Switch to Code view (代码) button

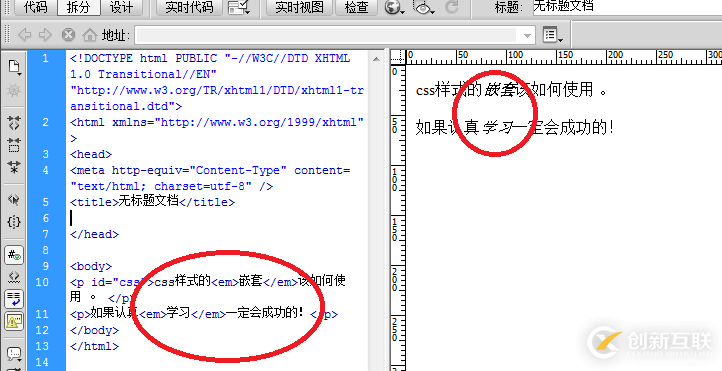click(36, 7)
